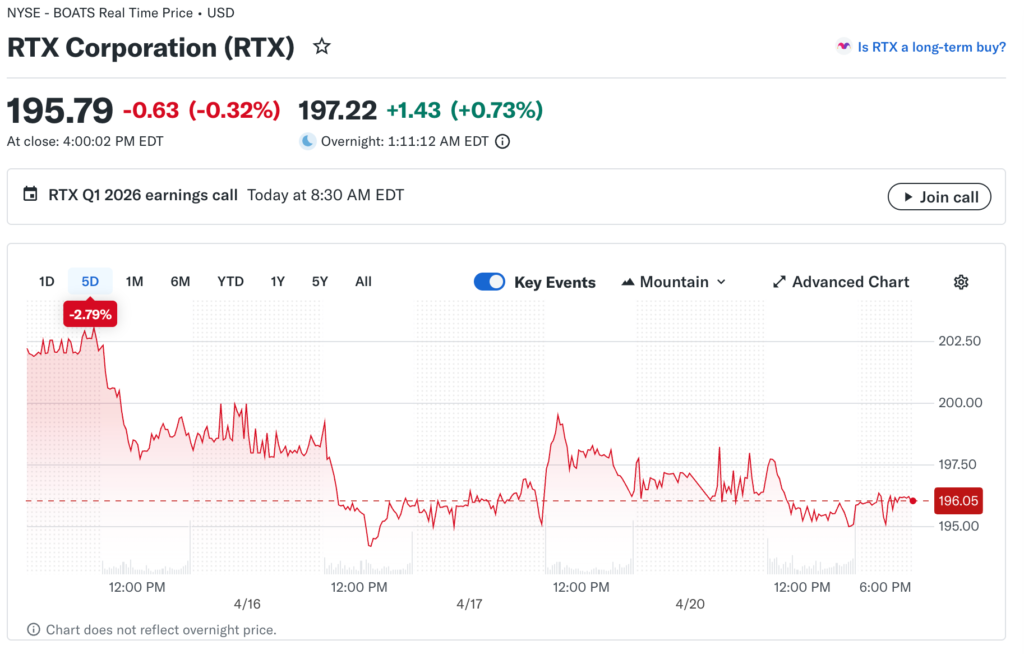Open chart settings gear icon

pos(961,282)
